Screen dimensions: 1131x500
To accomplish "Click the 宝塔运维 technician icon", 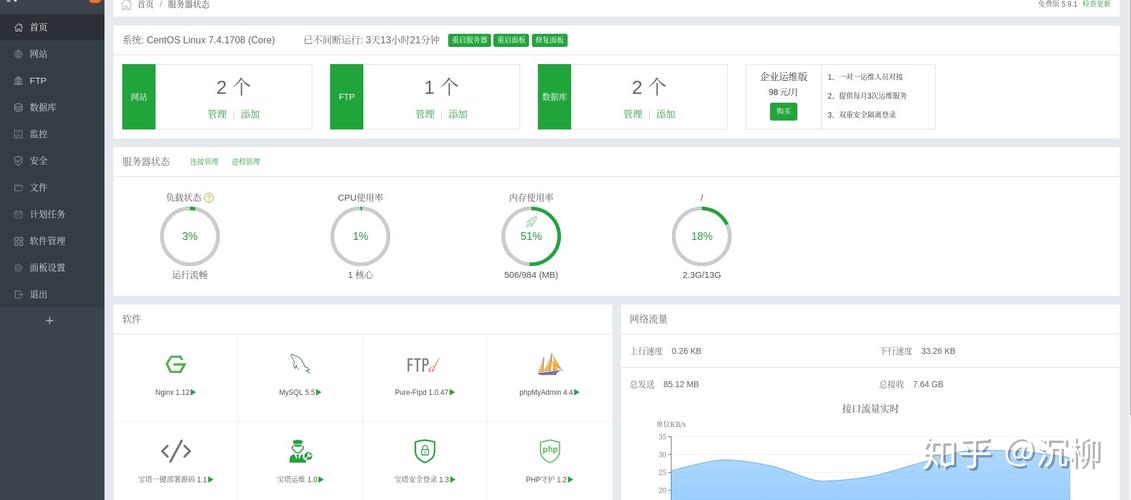I will (300, 451).
